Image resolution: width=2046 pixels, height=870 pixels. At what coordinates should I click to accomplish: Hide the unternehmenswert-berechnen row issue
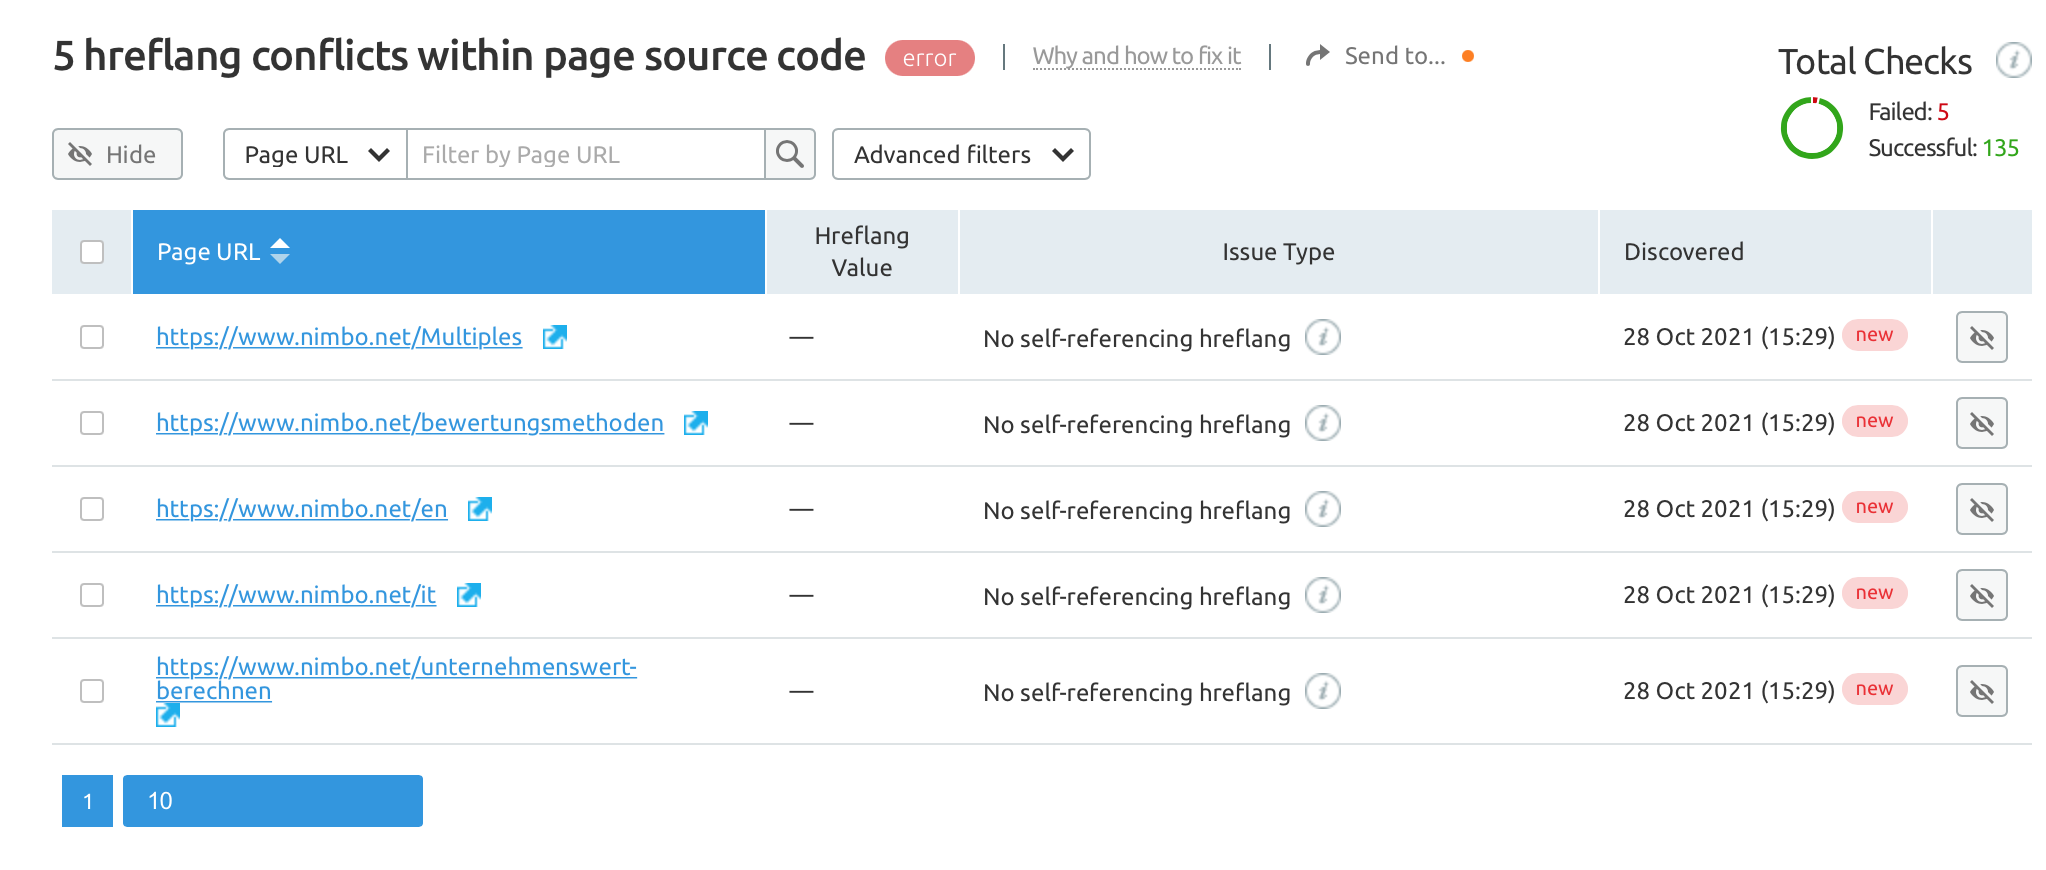[1981, 692]
